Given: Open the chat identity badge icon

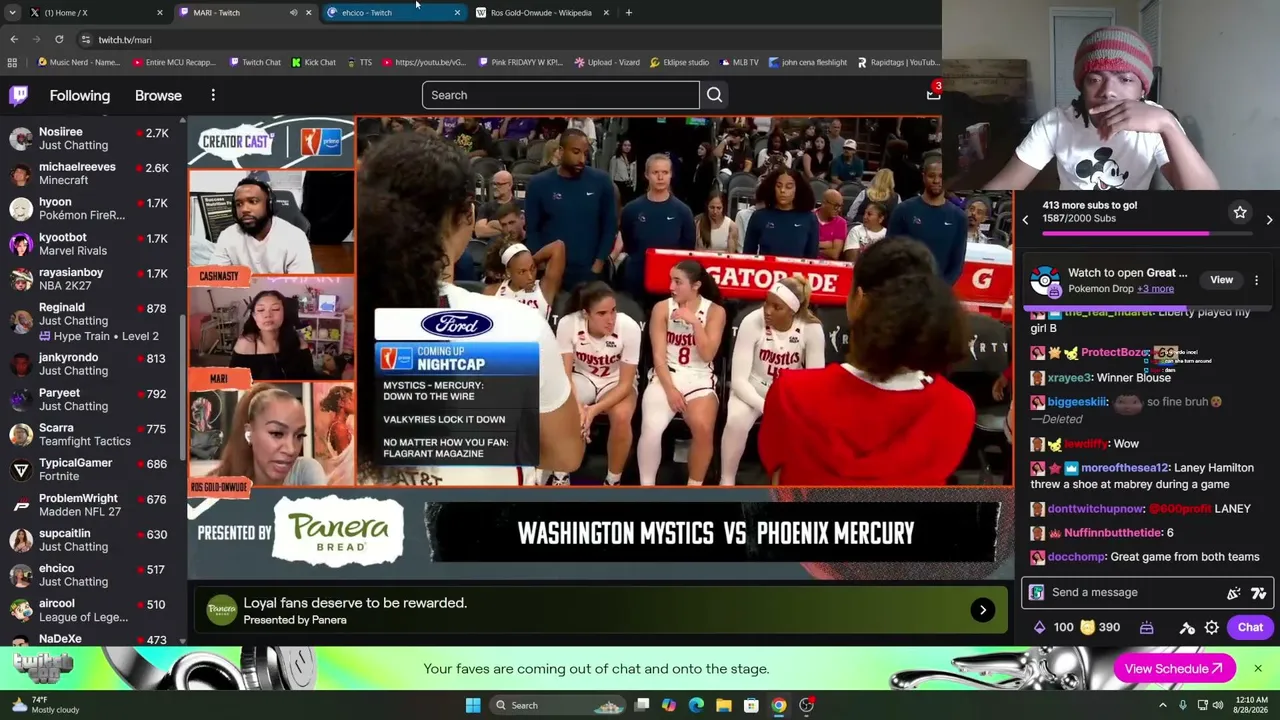Looking at the screenshot, I should point(1036,592).
